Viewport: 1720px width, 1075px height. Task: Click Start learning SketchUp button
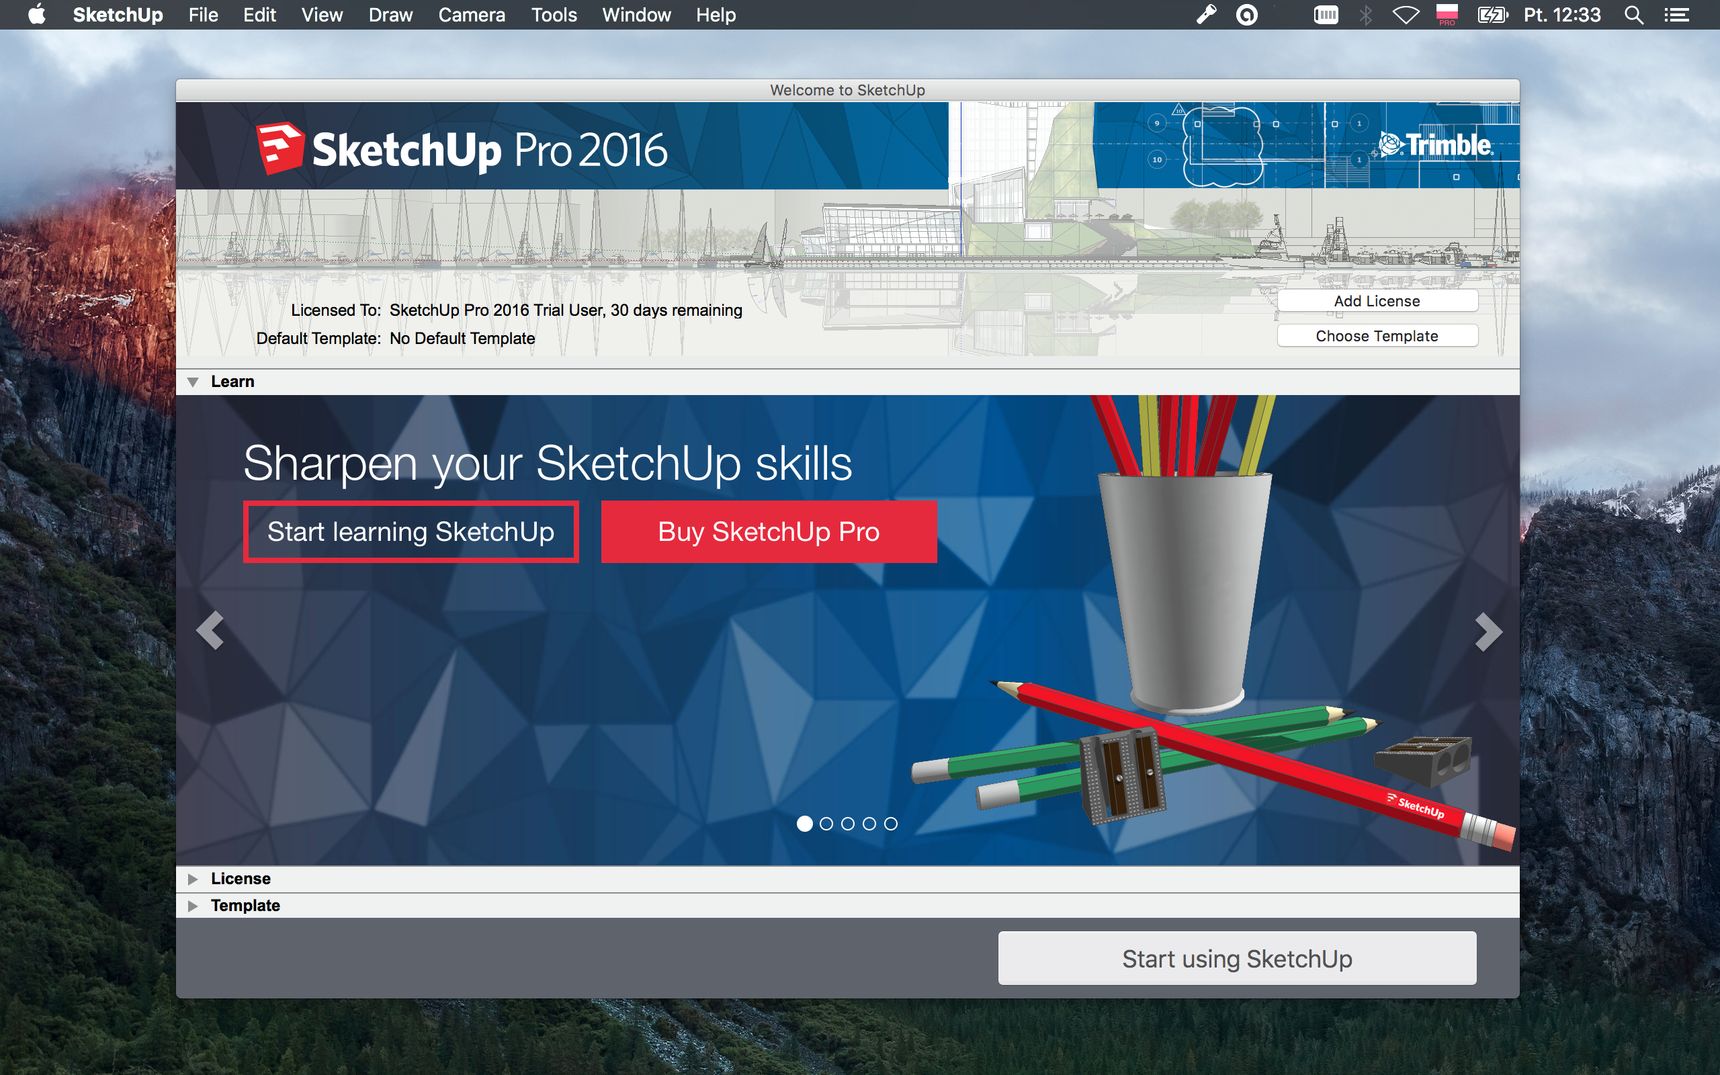[x=411, y=532]
